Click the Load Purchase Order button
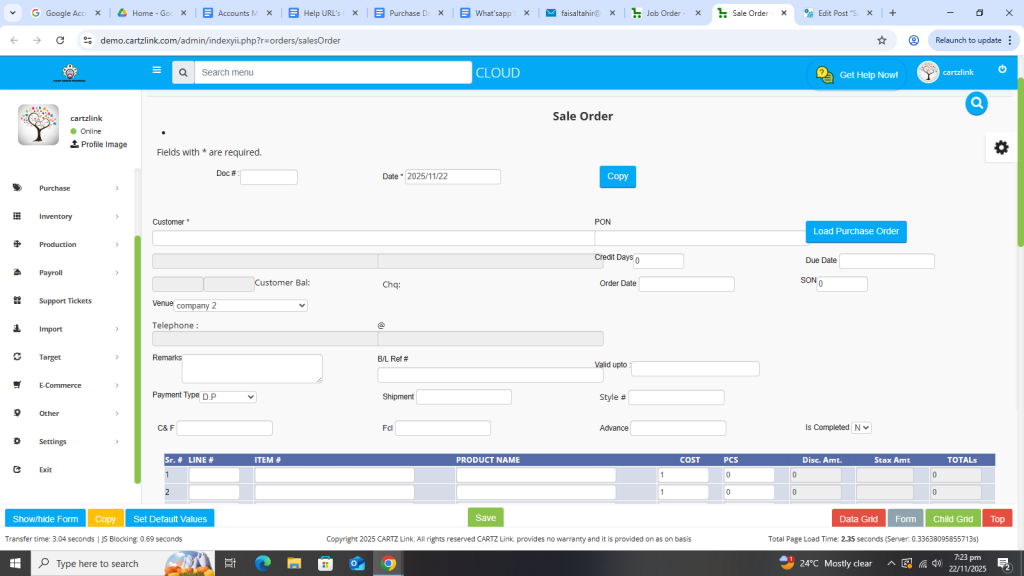 [x=856, y=232]
